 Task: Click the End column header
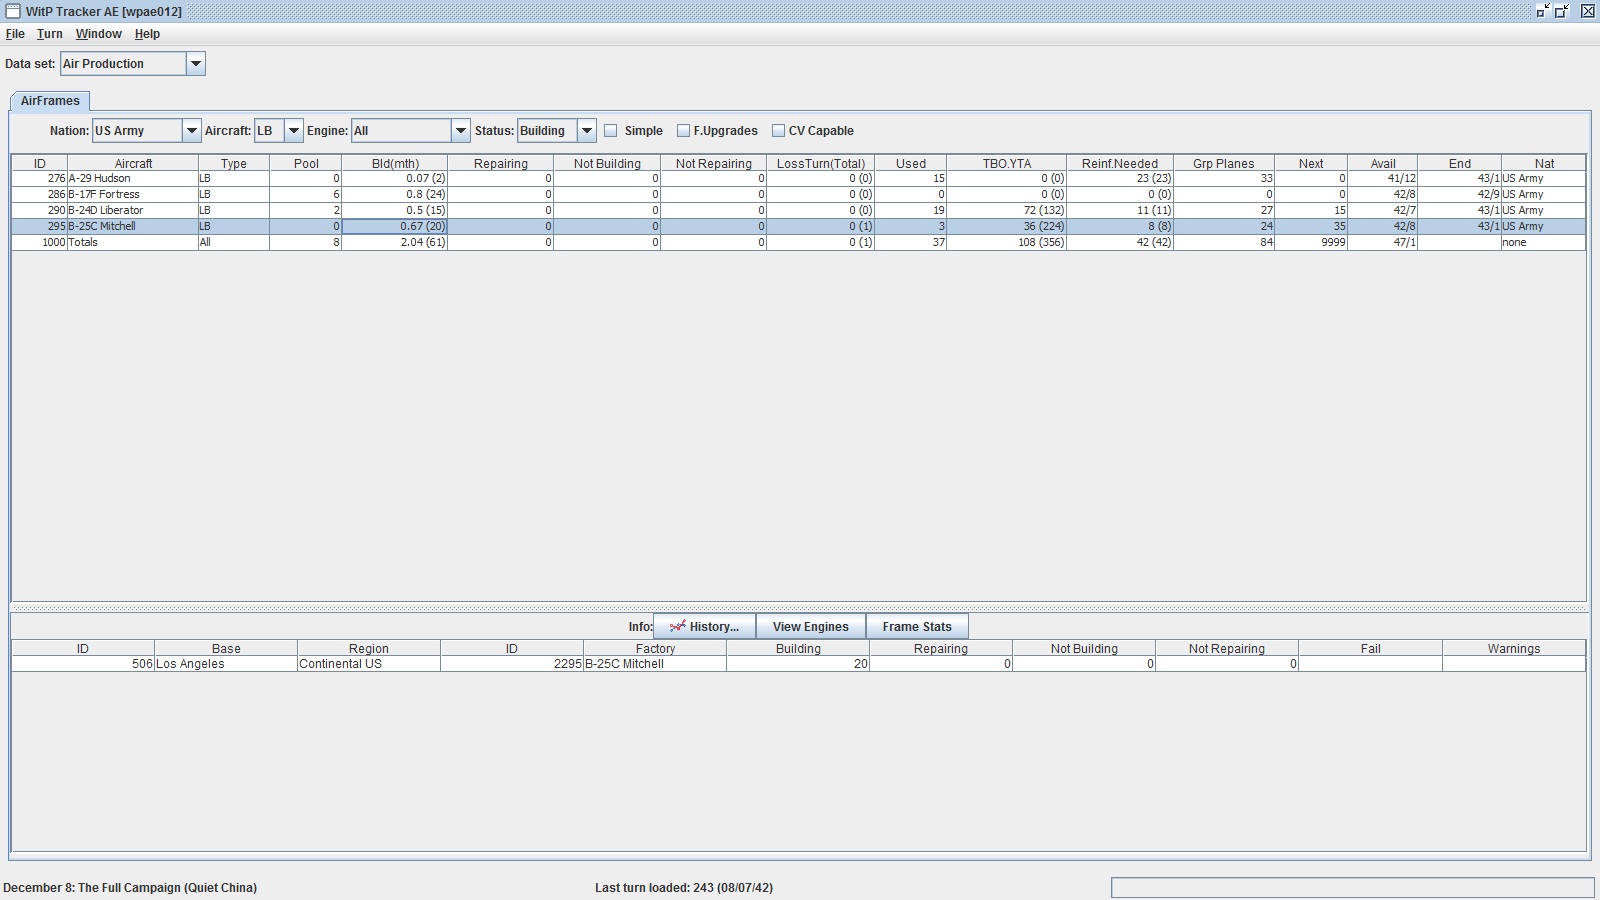[x=1460, y=163]
